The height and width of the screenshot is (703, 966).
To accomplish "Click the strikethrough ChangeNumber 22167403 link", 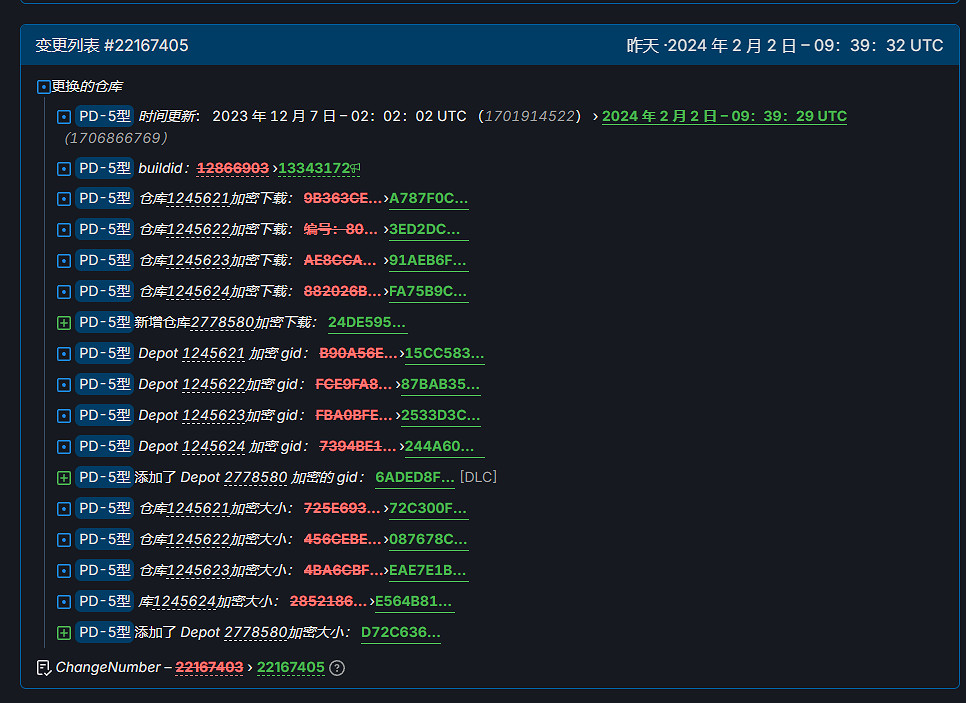I will pos(209,667).
